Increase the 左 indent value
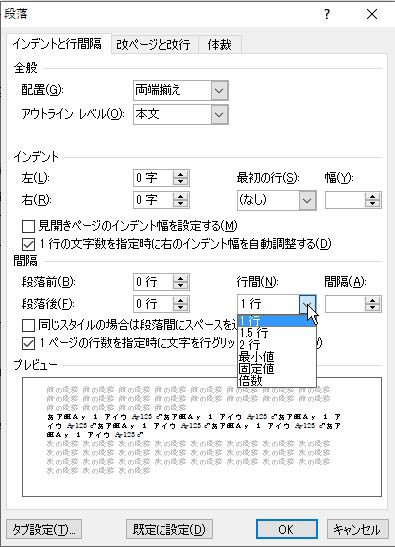Screen dimensions: 395x547 [x=180, y=174]
